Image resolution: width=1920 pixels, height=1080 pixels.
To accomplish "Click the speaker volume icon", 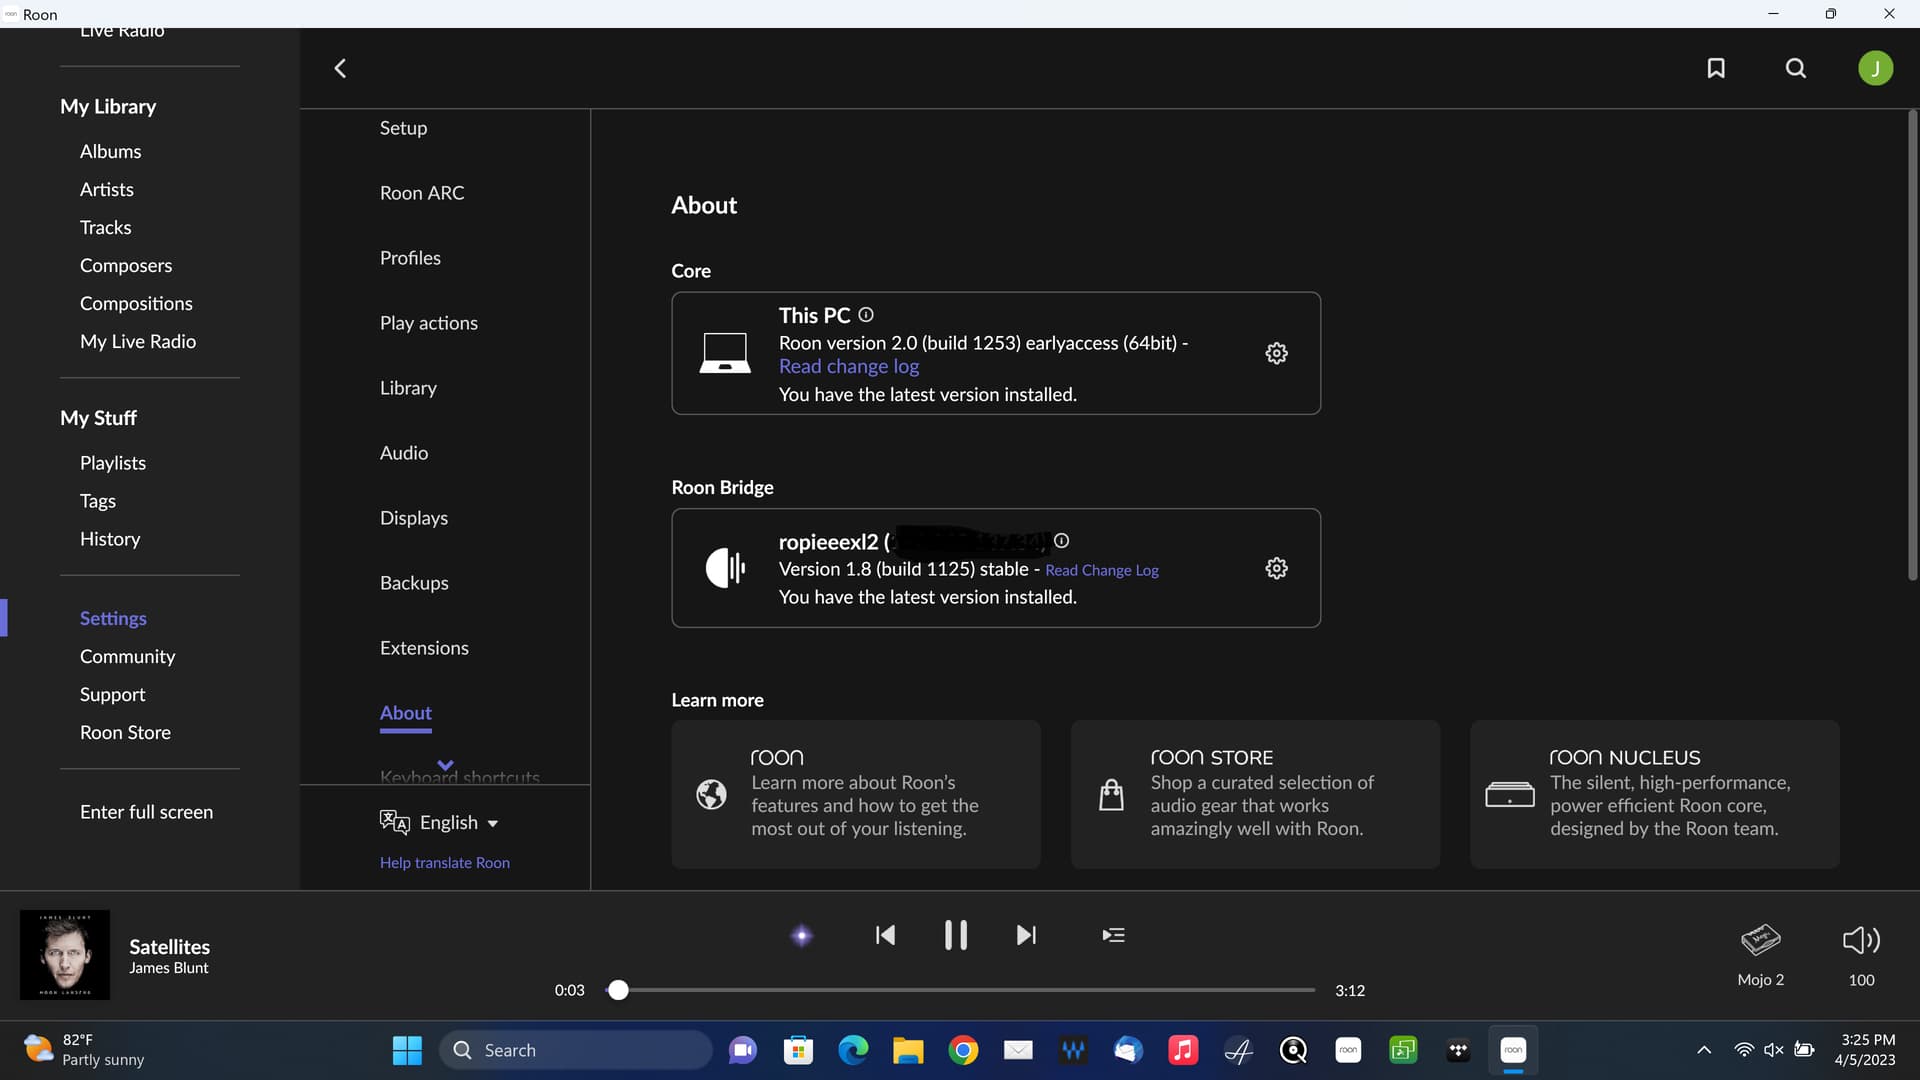I will pos(1861,940).
